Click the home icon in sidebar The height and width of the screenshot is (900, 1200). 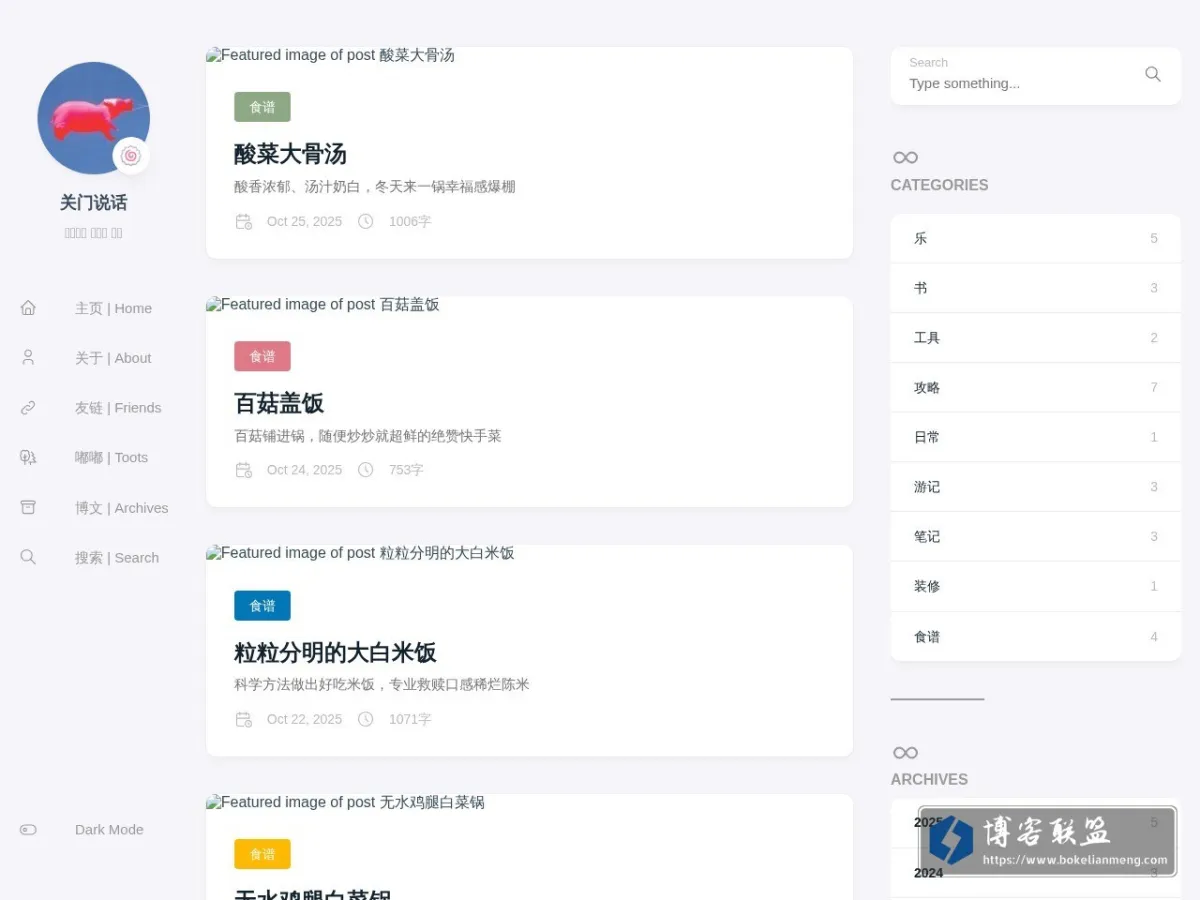(28, 308)
